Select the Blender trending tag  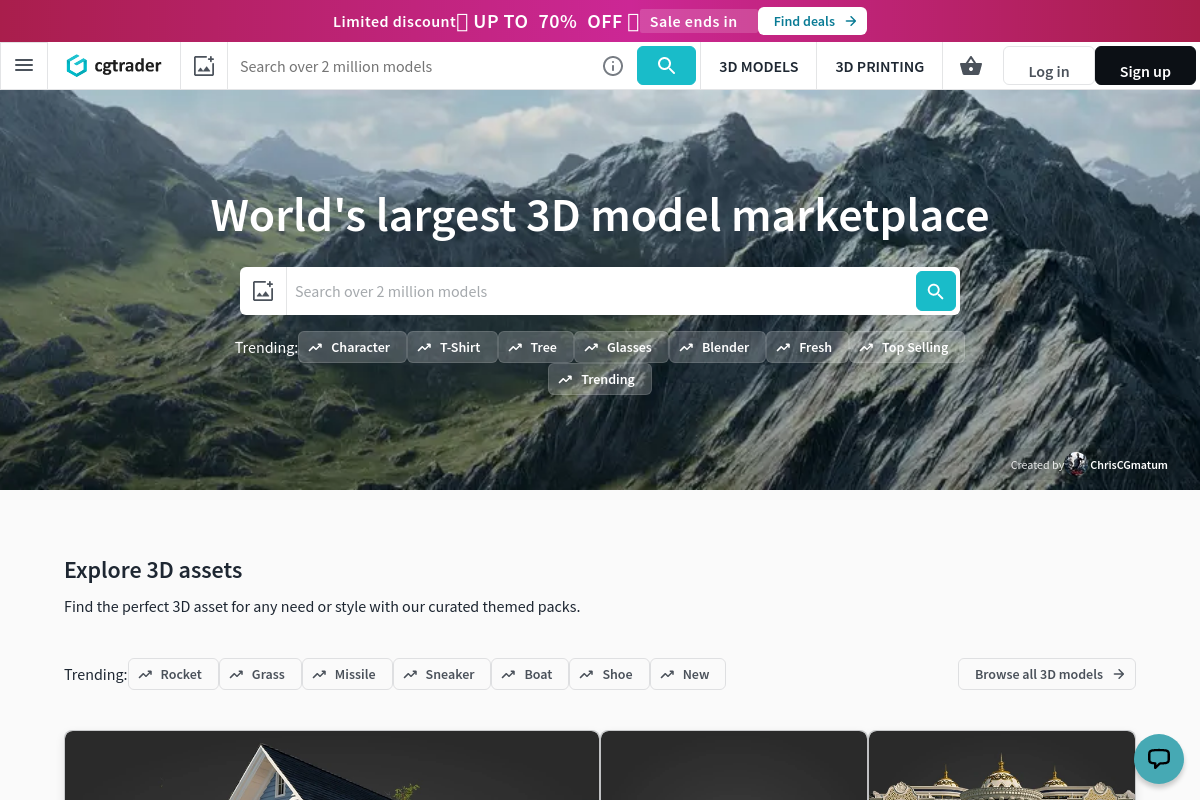tap(717, 347)
